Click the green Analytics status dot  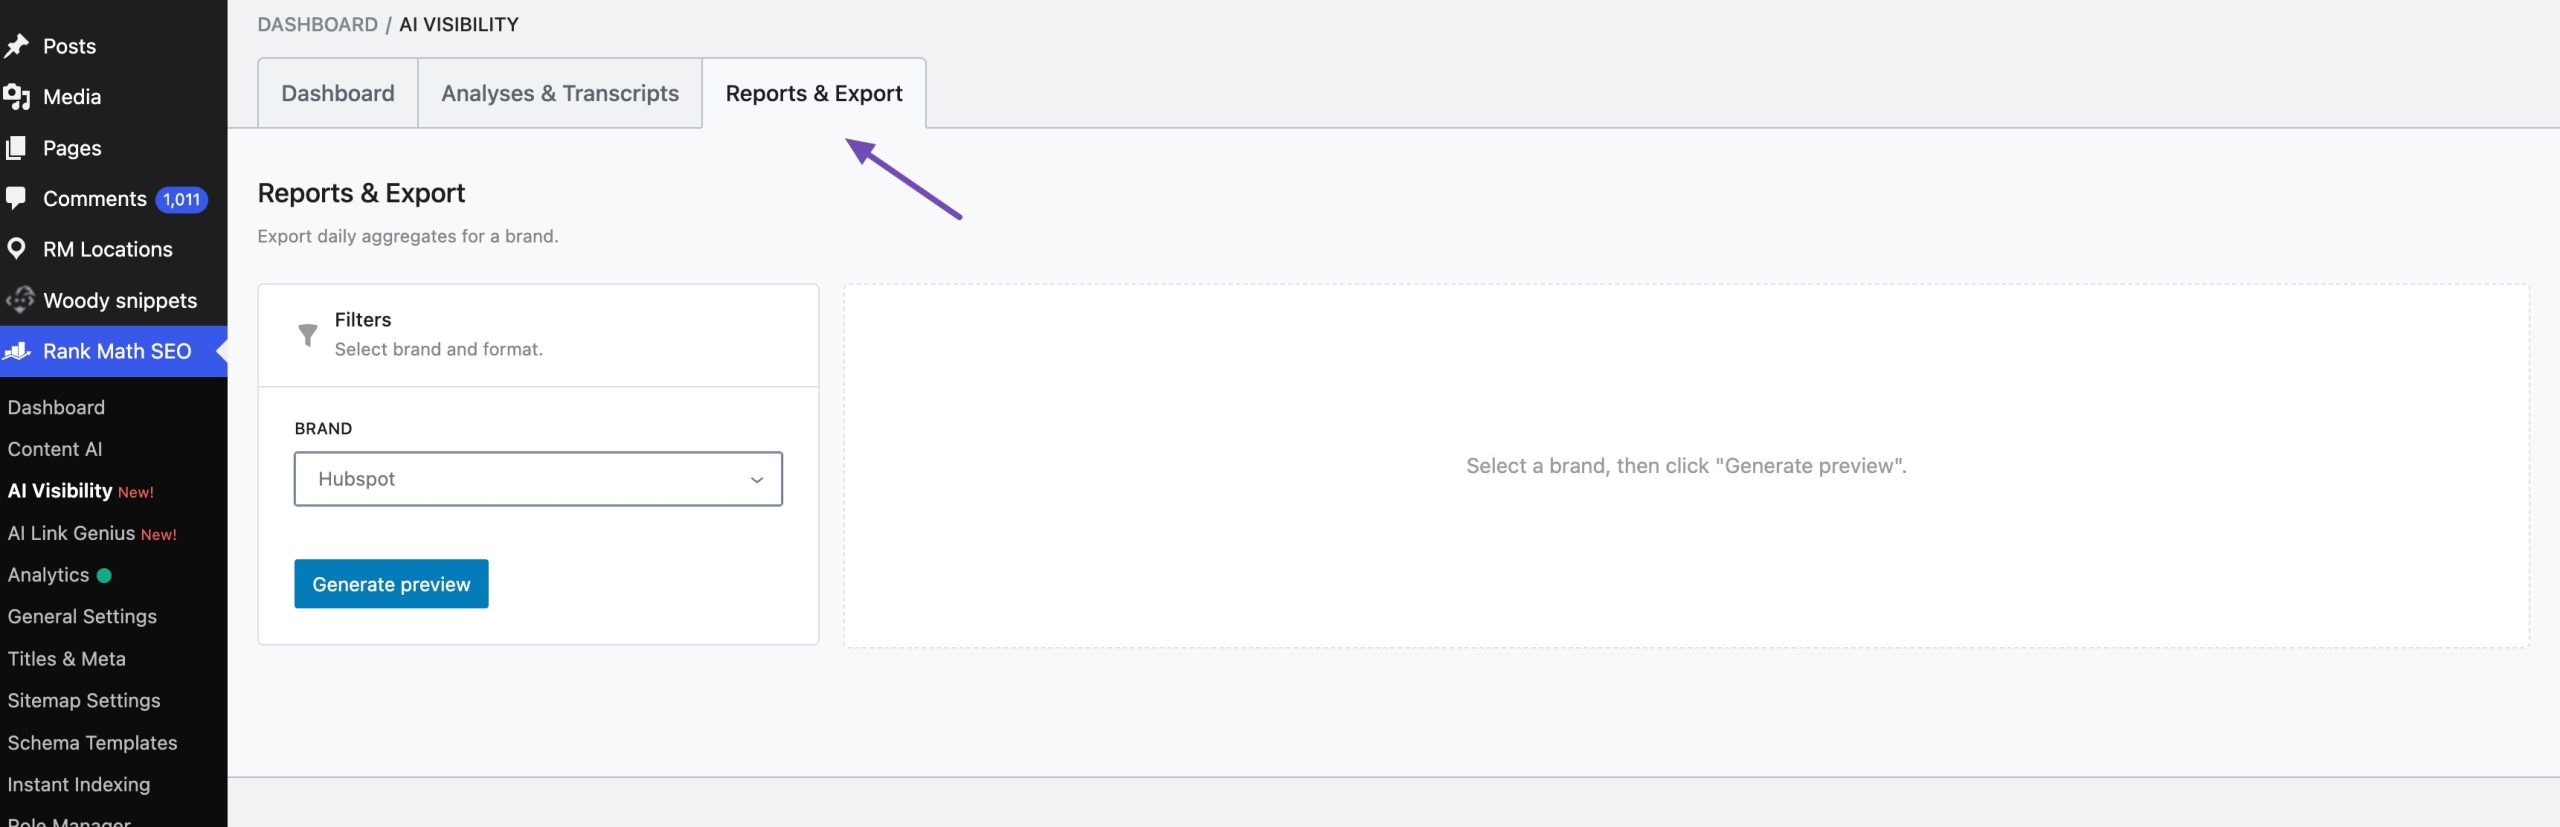click(104, 575)
